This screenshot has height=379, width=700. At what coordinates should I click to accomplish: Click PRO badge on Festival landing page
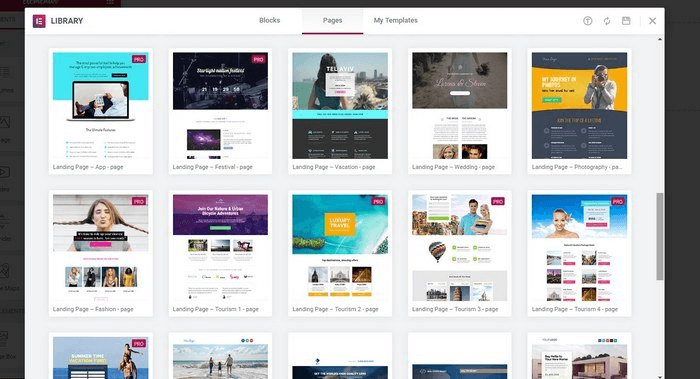tap(258, 59)
